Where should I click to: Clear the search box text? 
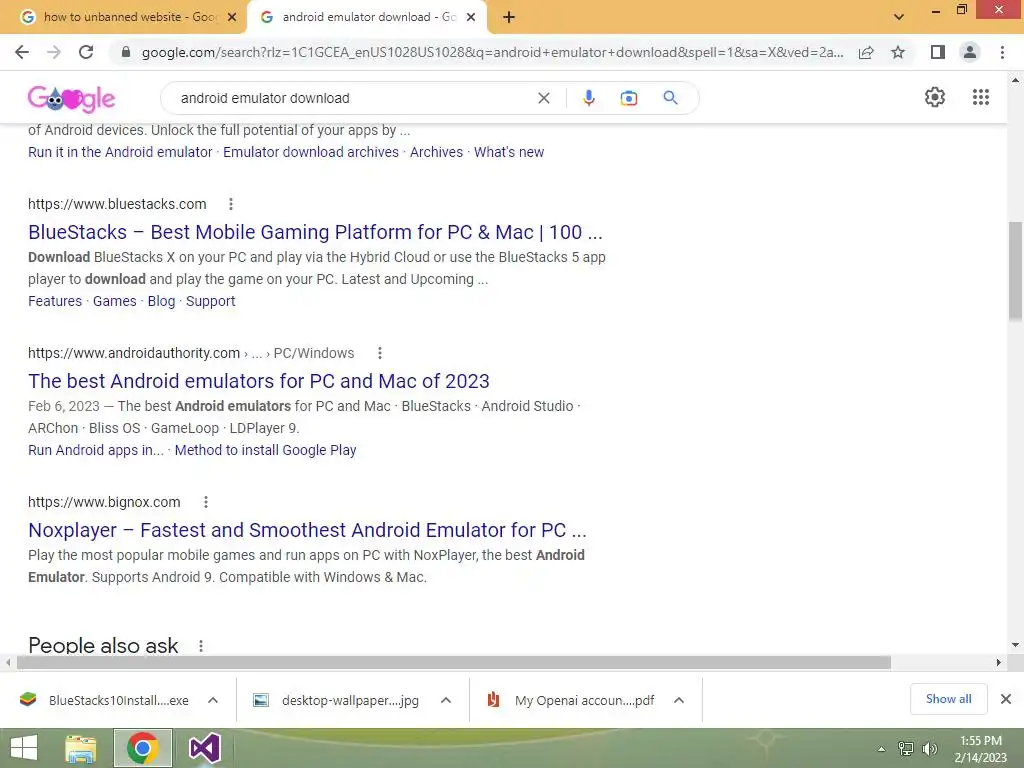543,98
